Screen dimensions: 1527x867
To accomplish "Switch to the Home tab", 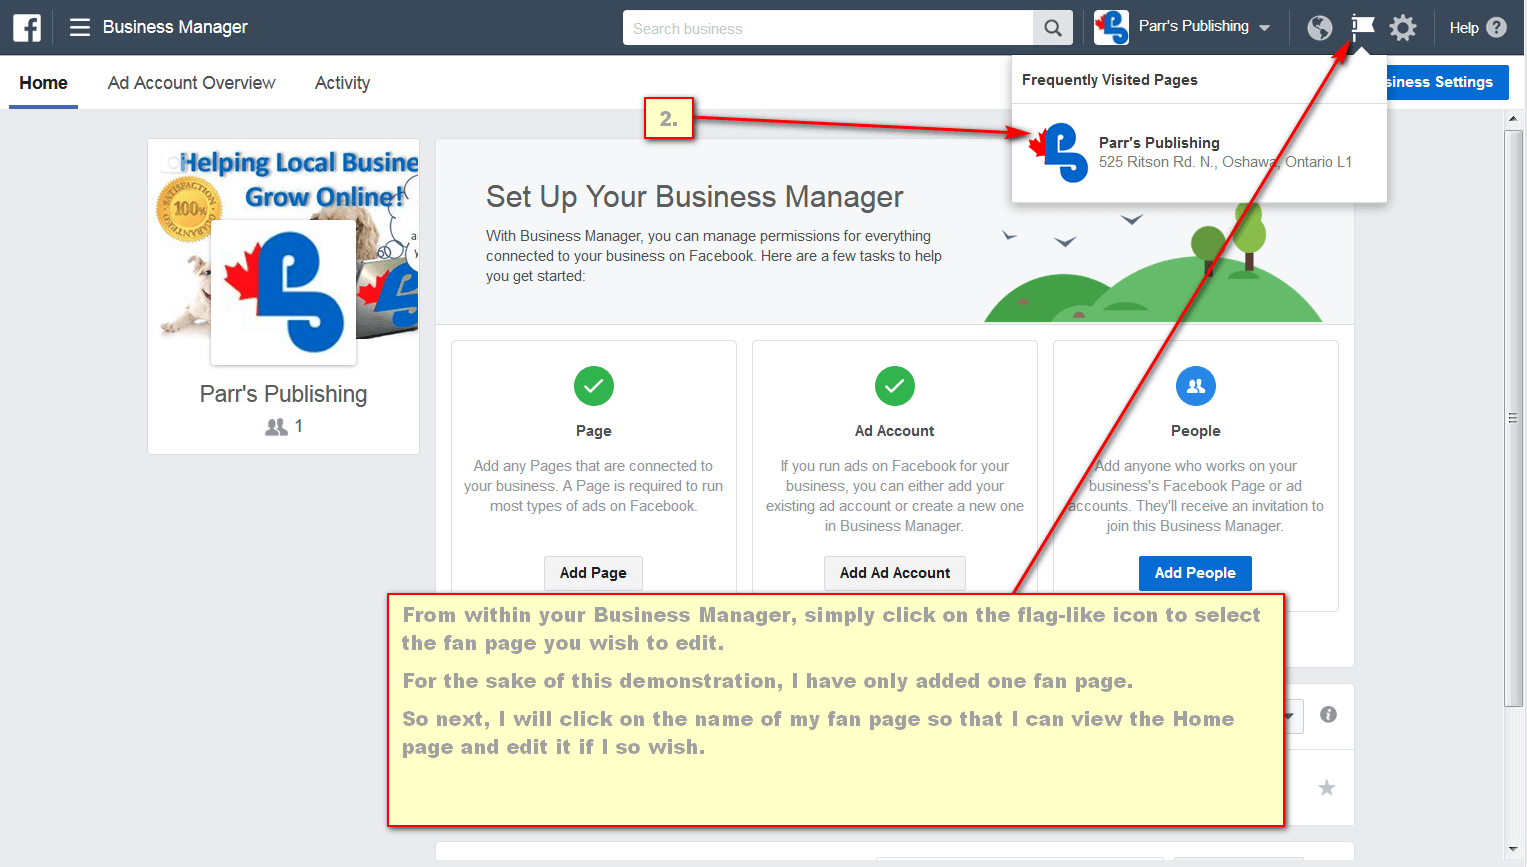I will pos(44,83).
